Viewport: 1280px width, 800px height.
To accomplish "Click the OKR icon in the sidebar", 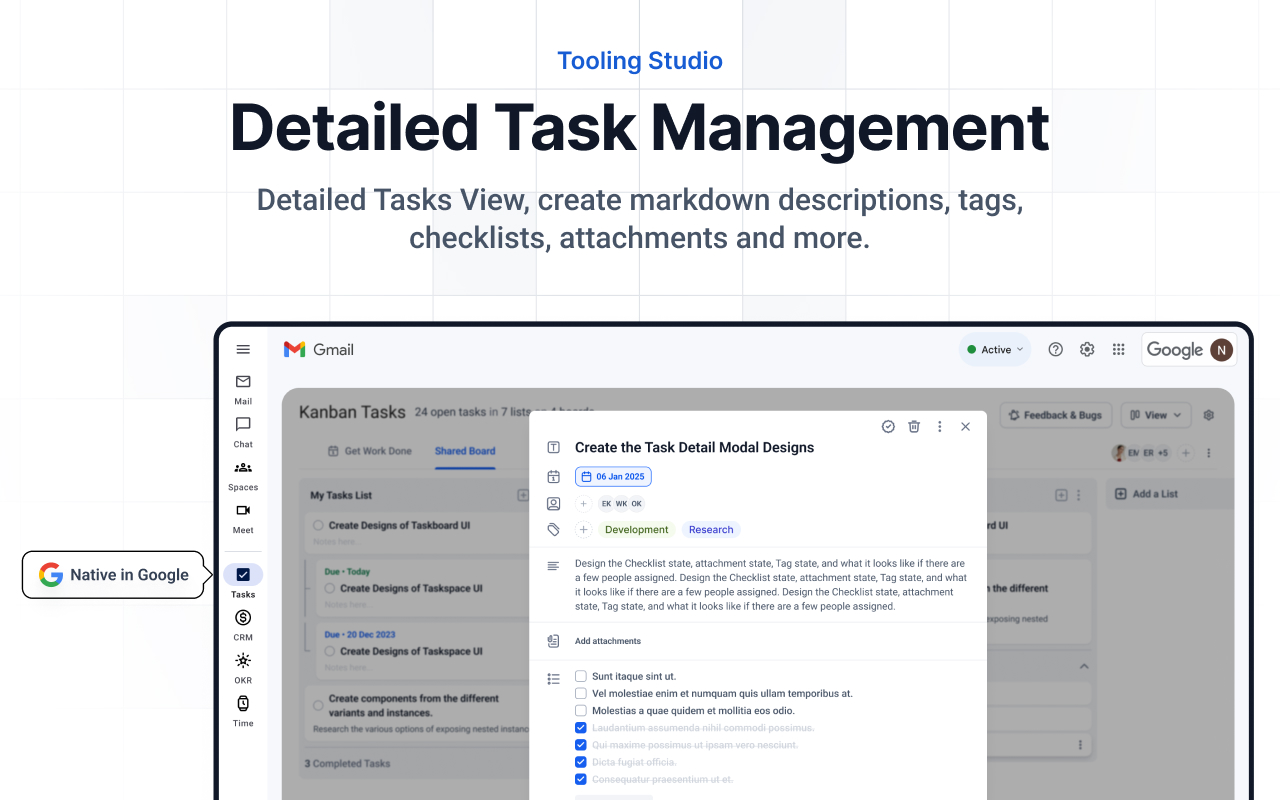I will pos(243,660).
